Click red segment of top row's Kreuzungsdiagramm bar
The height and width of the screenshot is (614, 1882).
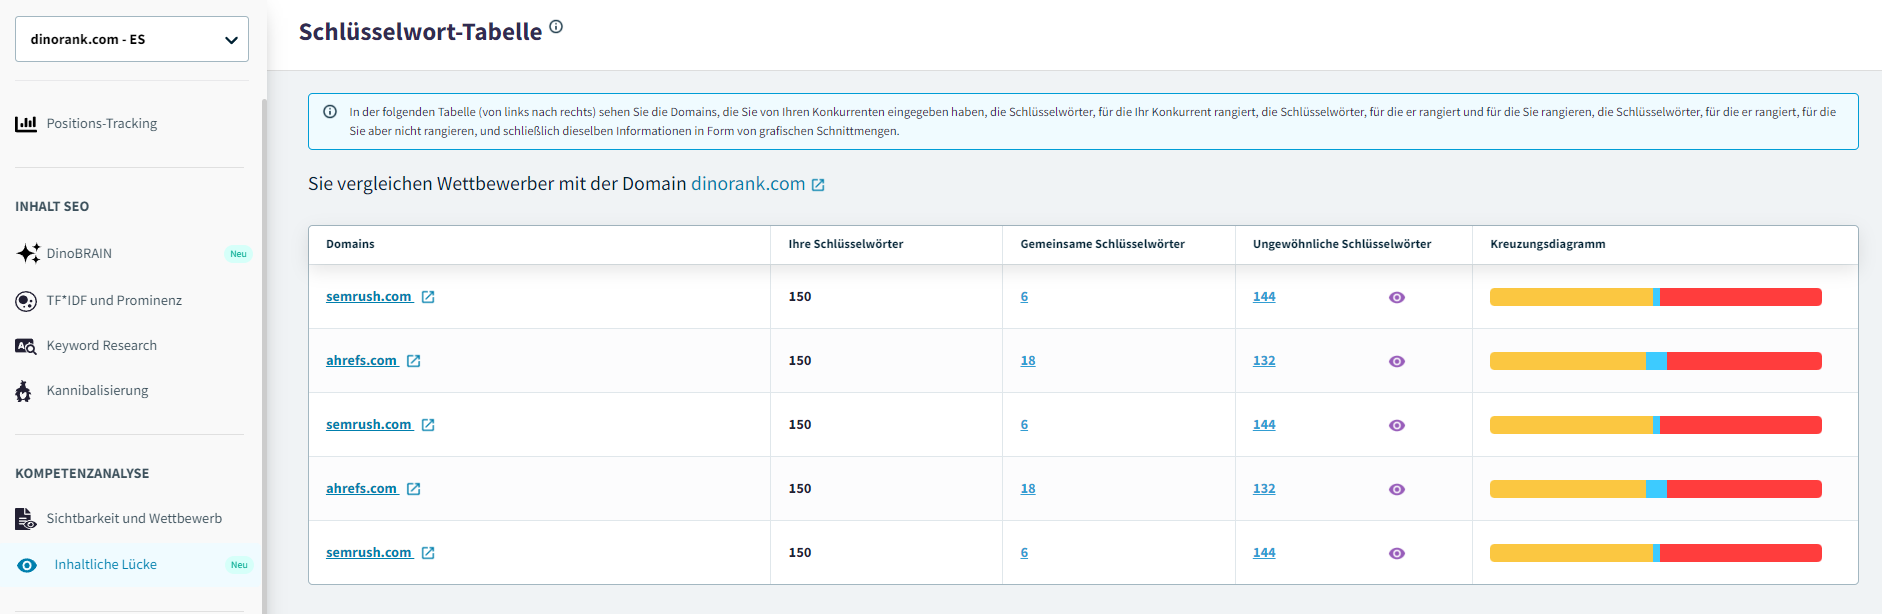(x=1740, y=297)
